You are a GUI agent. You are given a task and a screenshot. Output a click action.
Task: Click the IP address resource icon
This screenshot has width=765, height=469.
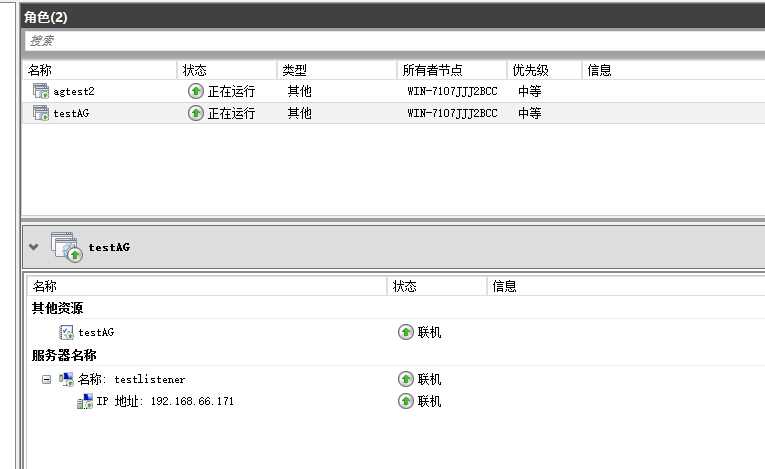(85, 401)
